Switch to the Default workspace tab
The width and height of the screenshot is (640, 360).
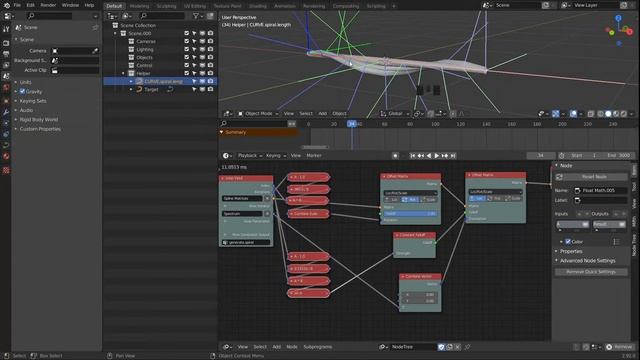pyautogui.click(x=114, y=6)
